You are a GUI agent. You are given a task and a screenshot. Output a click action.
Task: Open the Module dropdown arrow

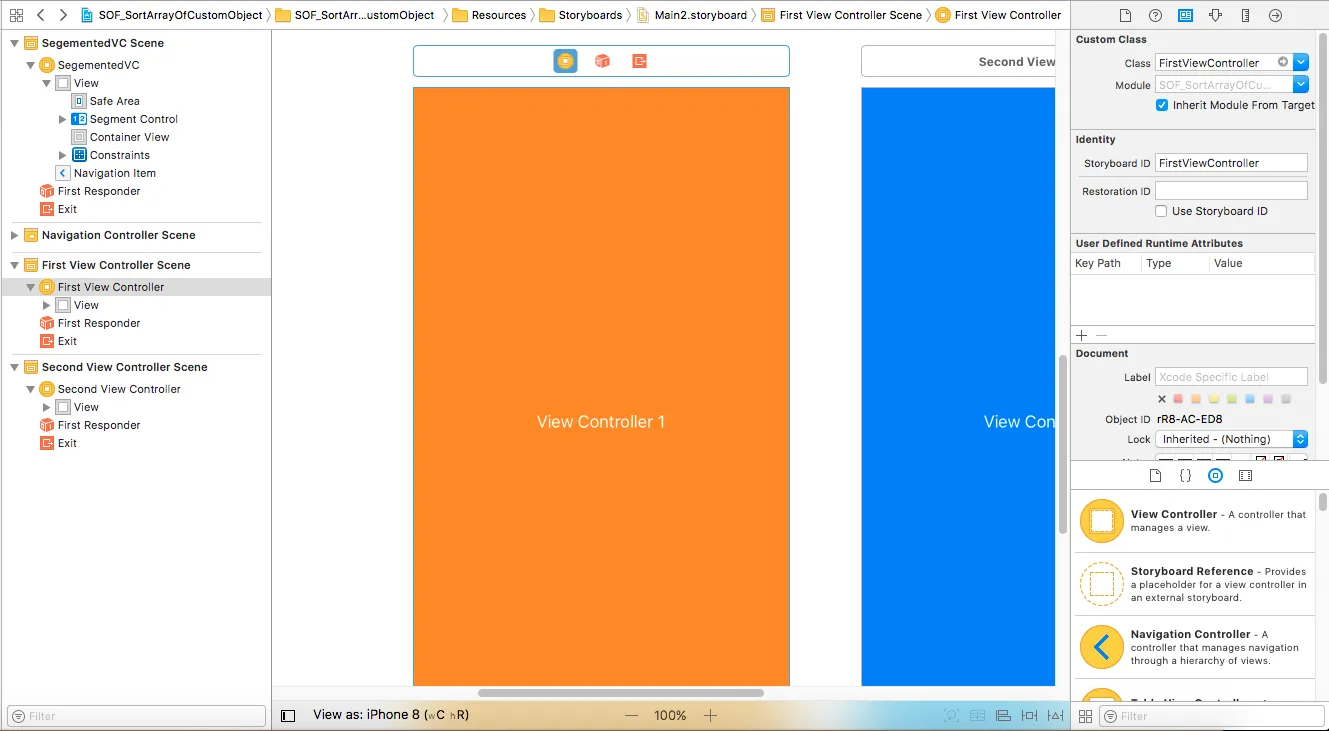point(1301,85)
